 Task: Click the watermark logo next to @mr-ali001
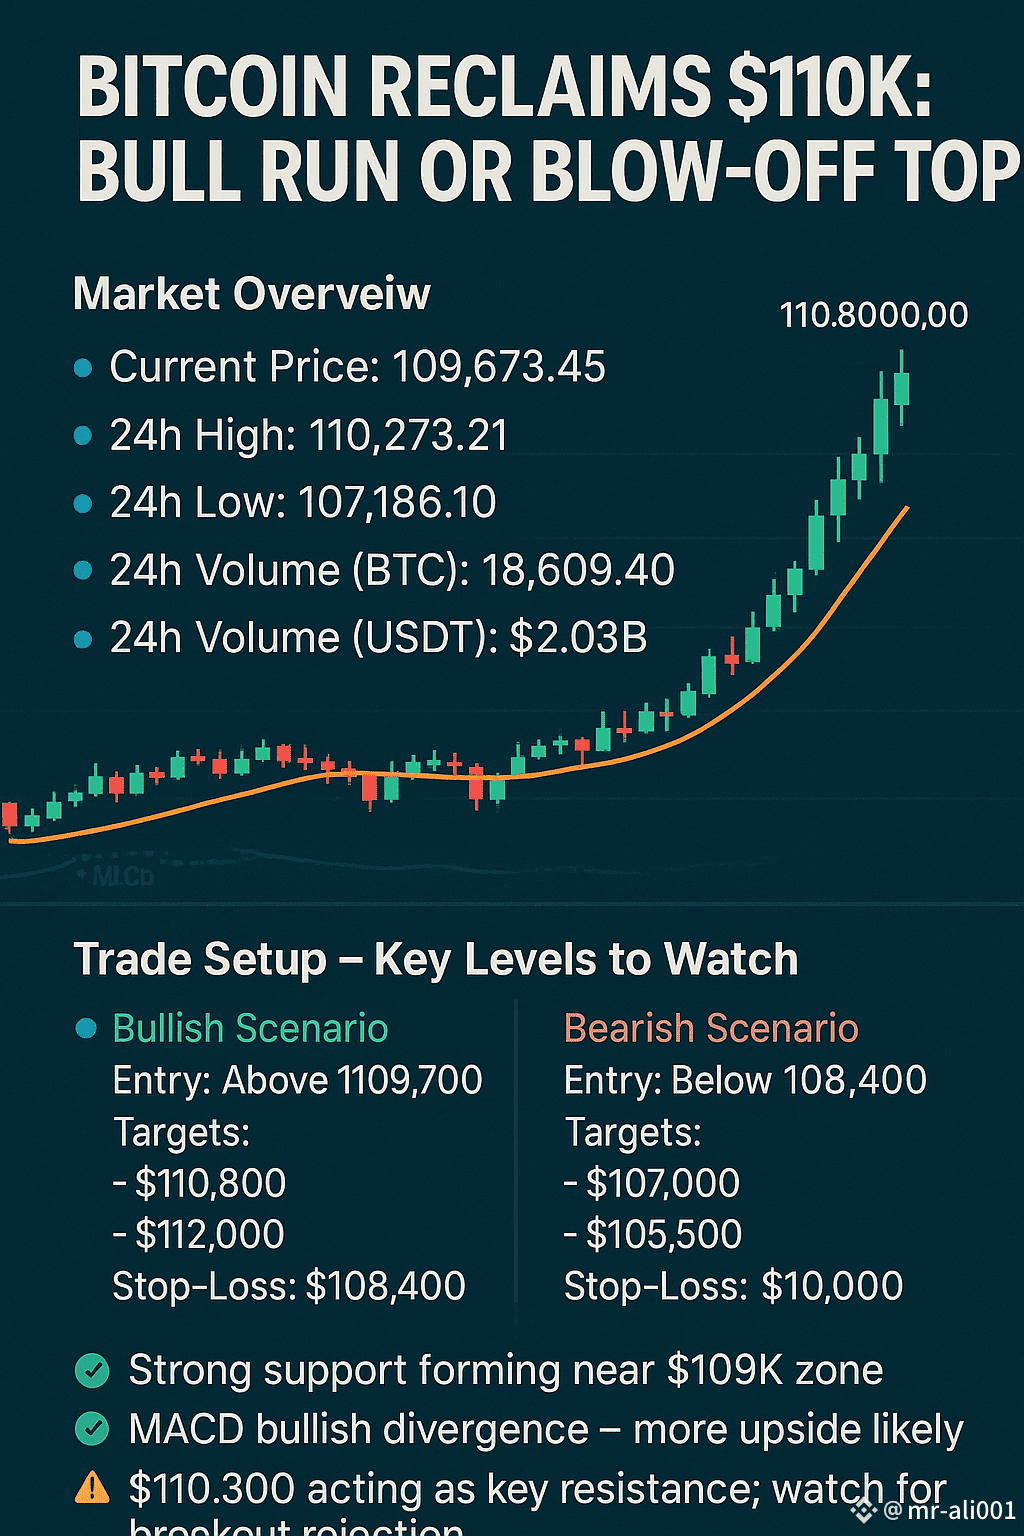[863, 1508]
